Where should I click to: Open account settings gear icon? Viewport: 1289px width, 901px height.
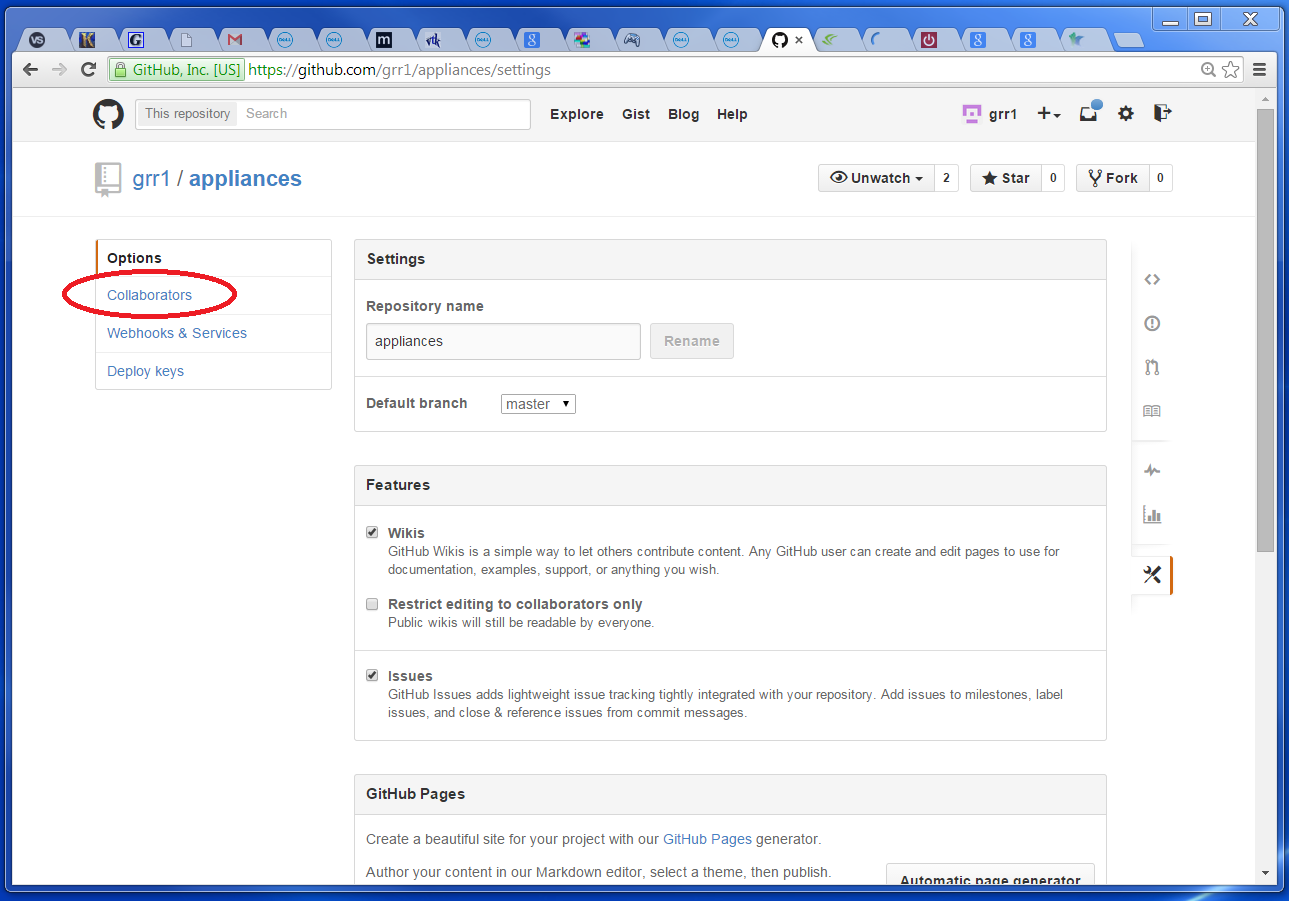point(1126,114)
